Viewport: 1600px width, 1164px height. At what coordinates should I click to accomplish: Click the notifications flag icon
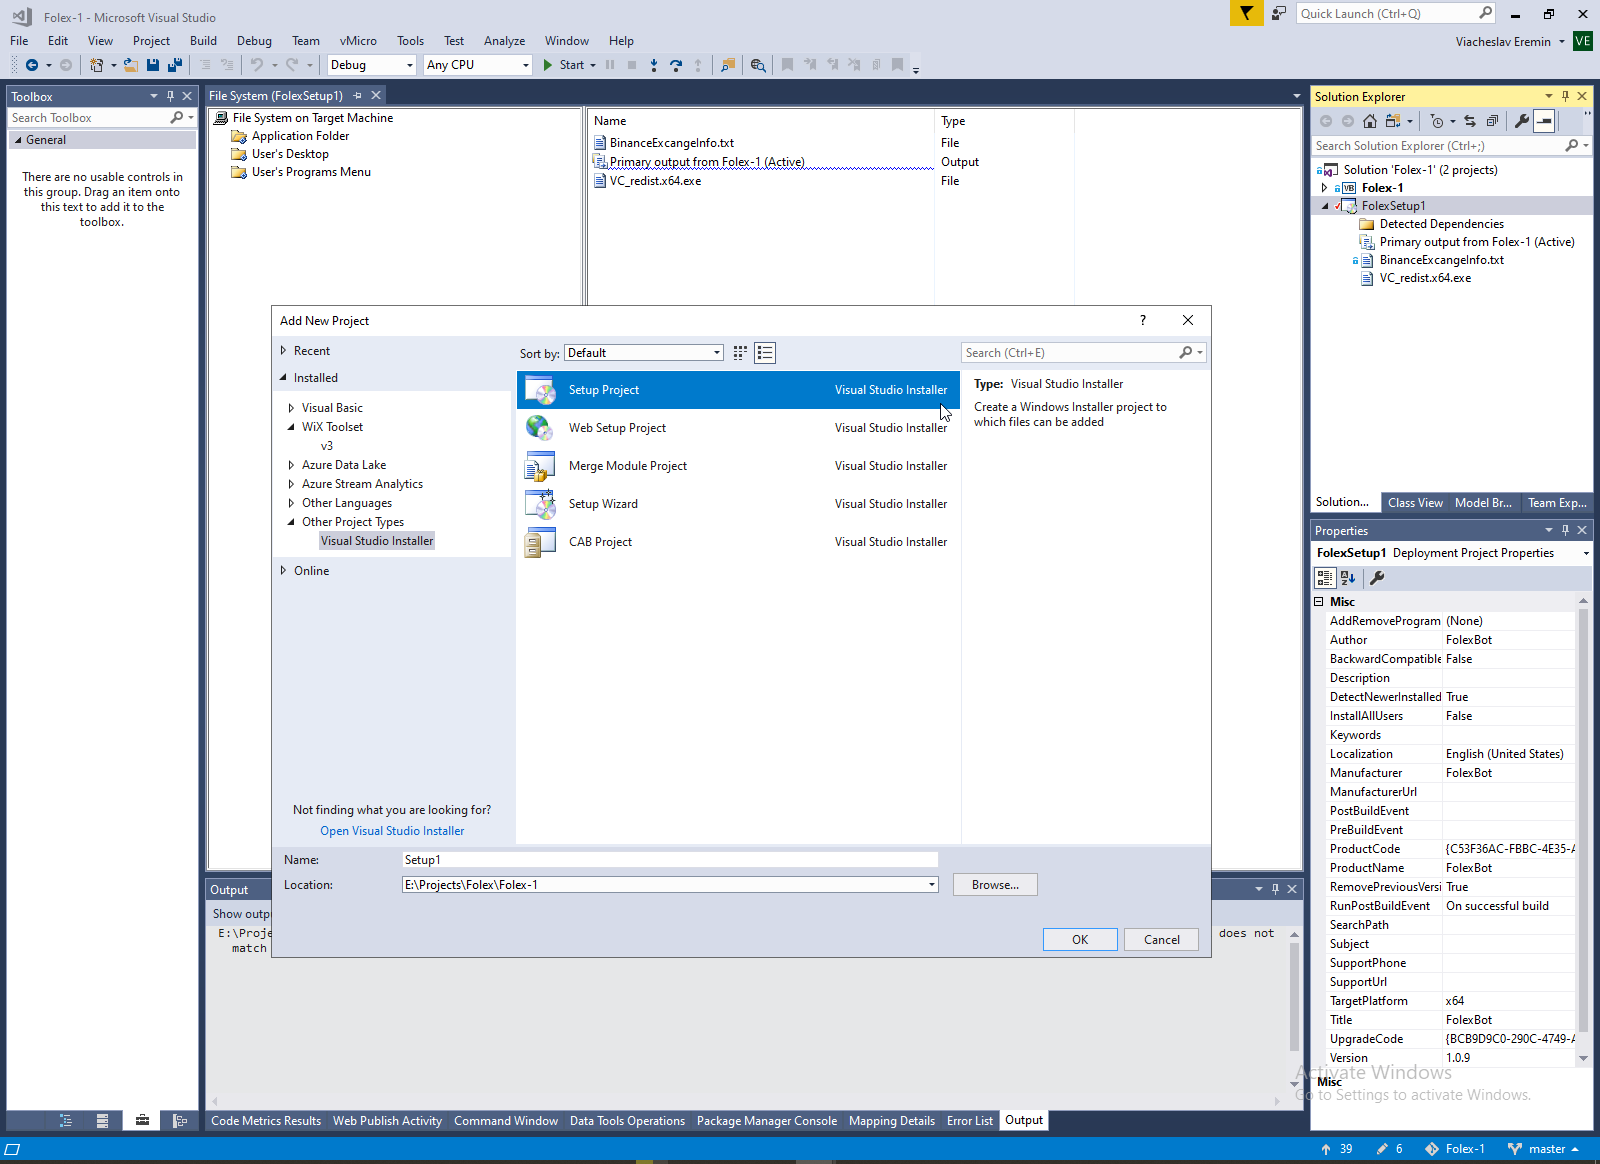coord(1246,13)
